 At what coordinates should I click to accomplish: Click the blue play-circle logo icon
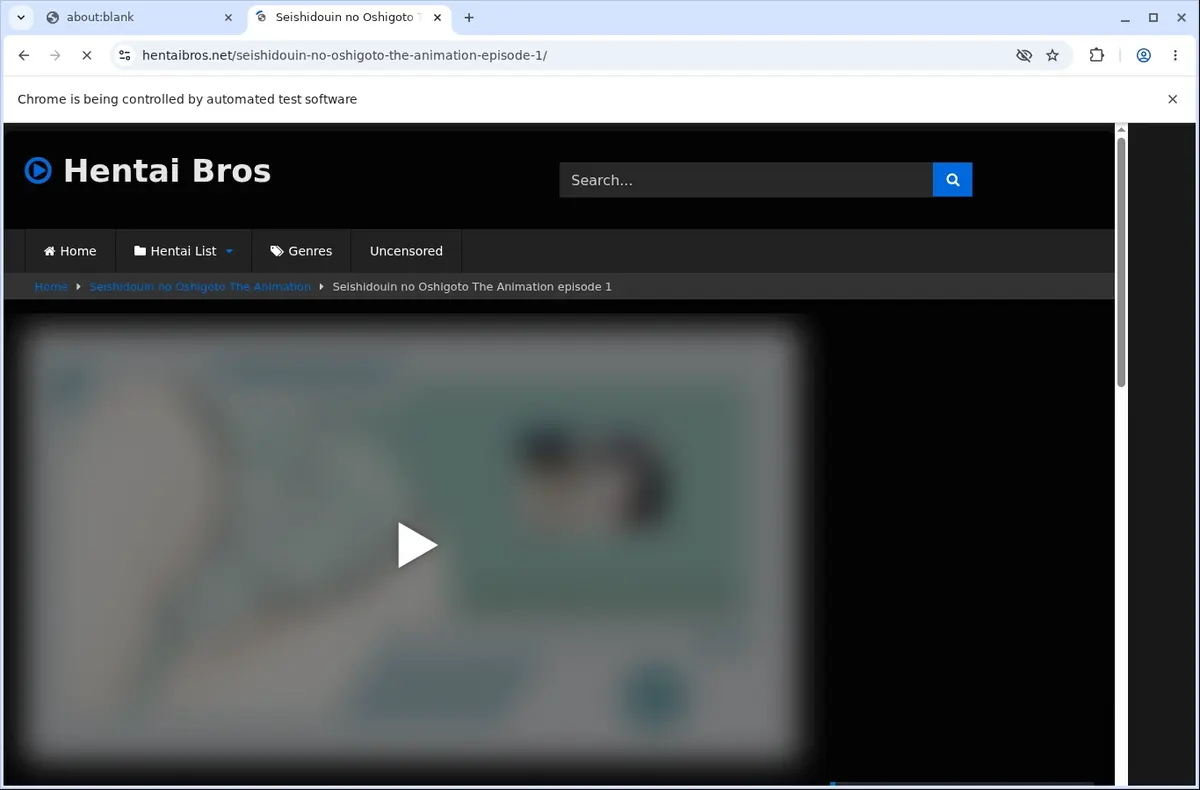[38, 171]
